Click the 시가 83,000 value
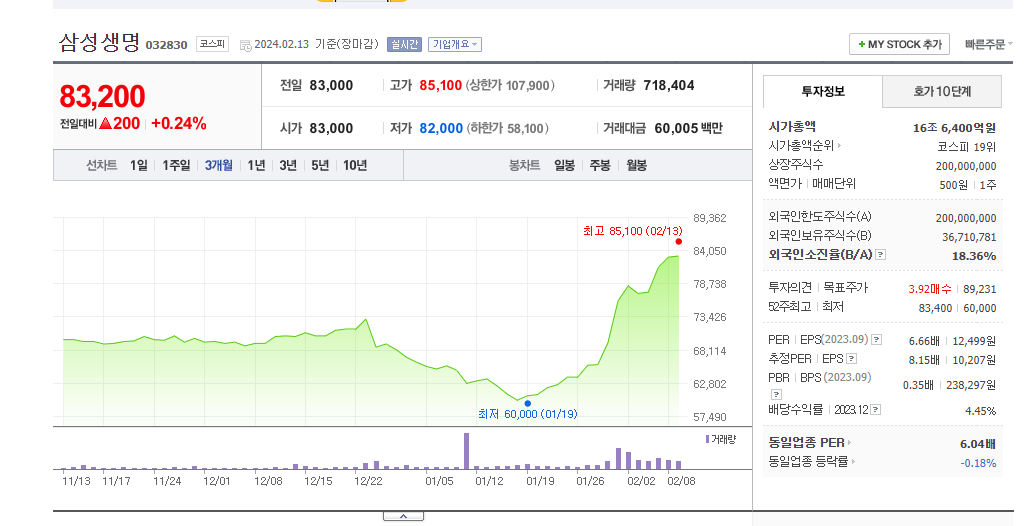The image size is (1034, 526). point(331,129)
